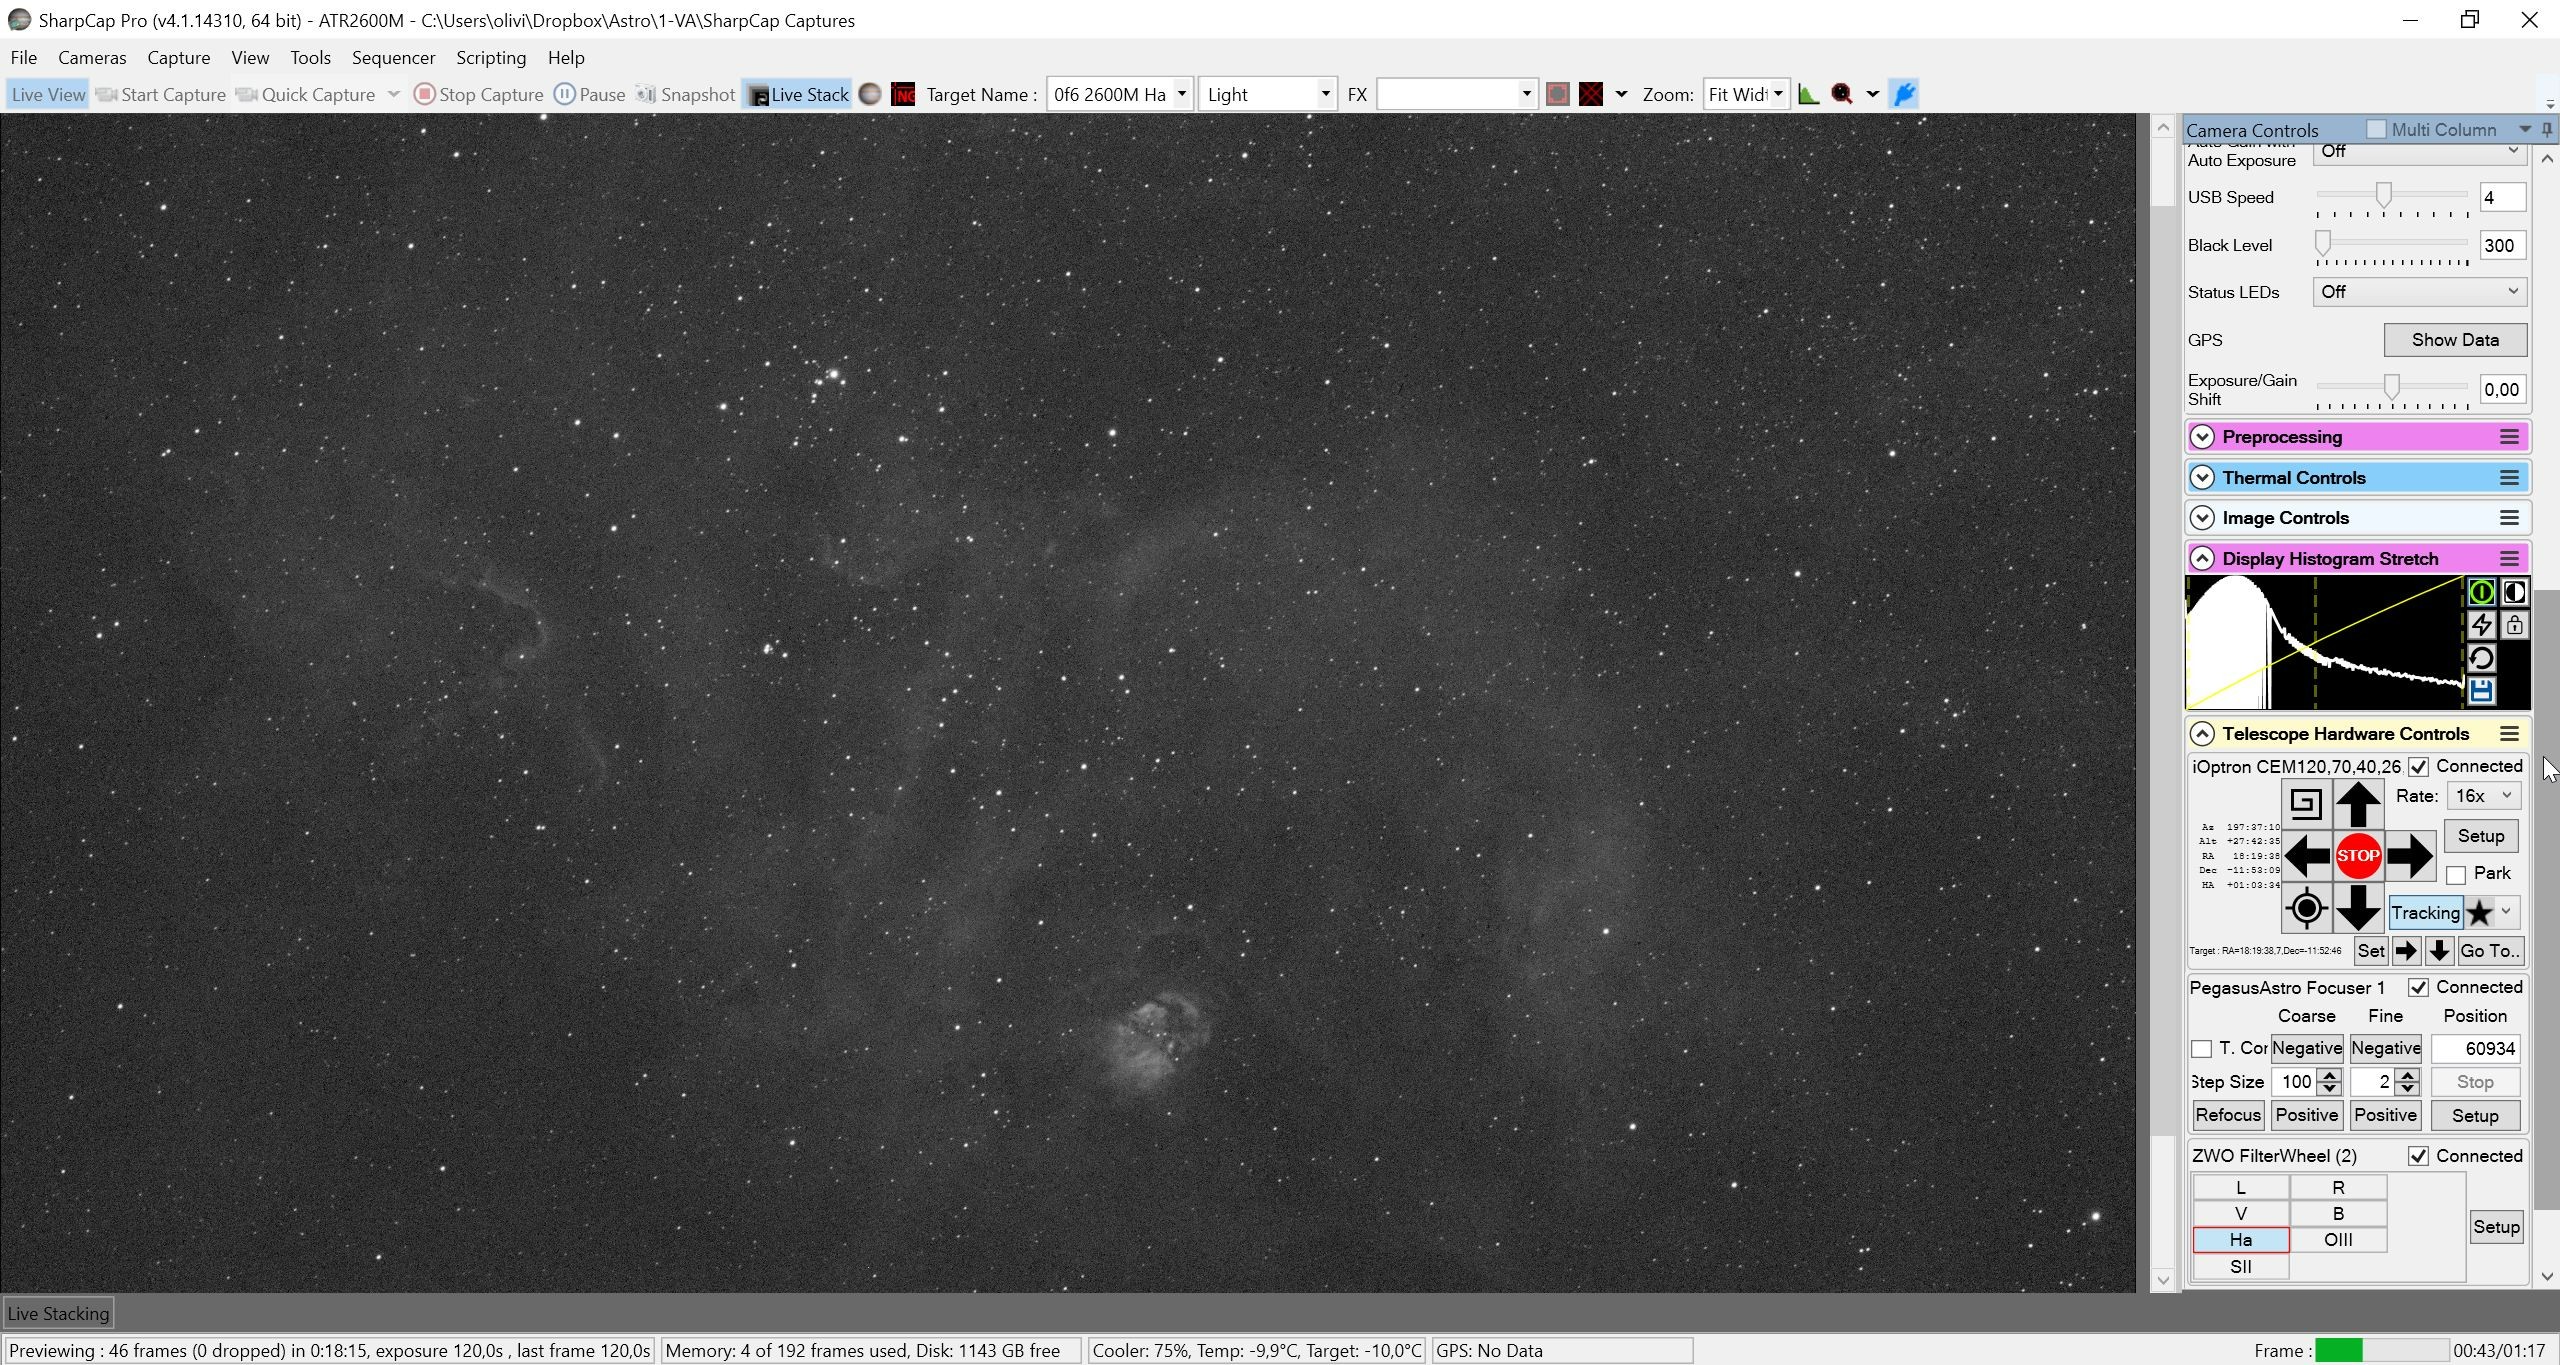Click the red STOP mount button
The image size is (2560, 1365).
click(x=2357, y=856)
